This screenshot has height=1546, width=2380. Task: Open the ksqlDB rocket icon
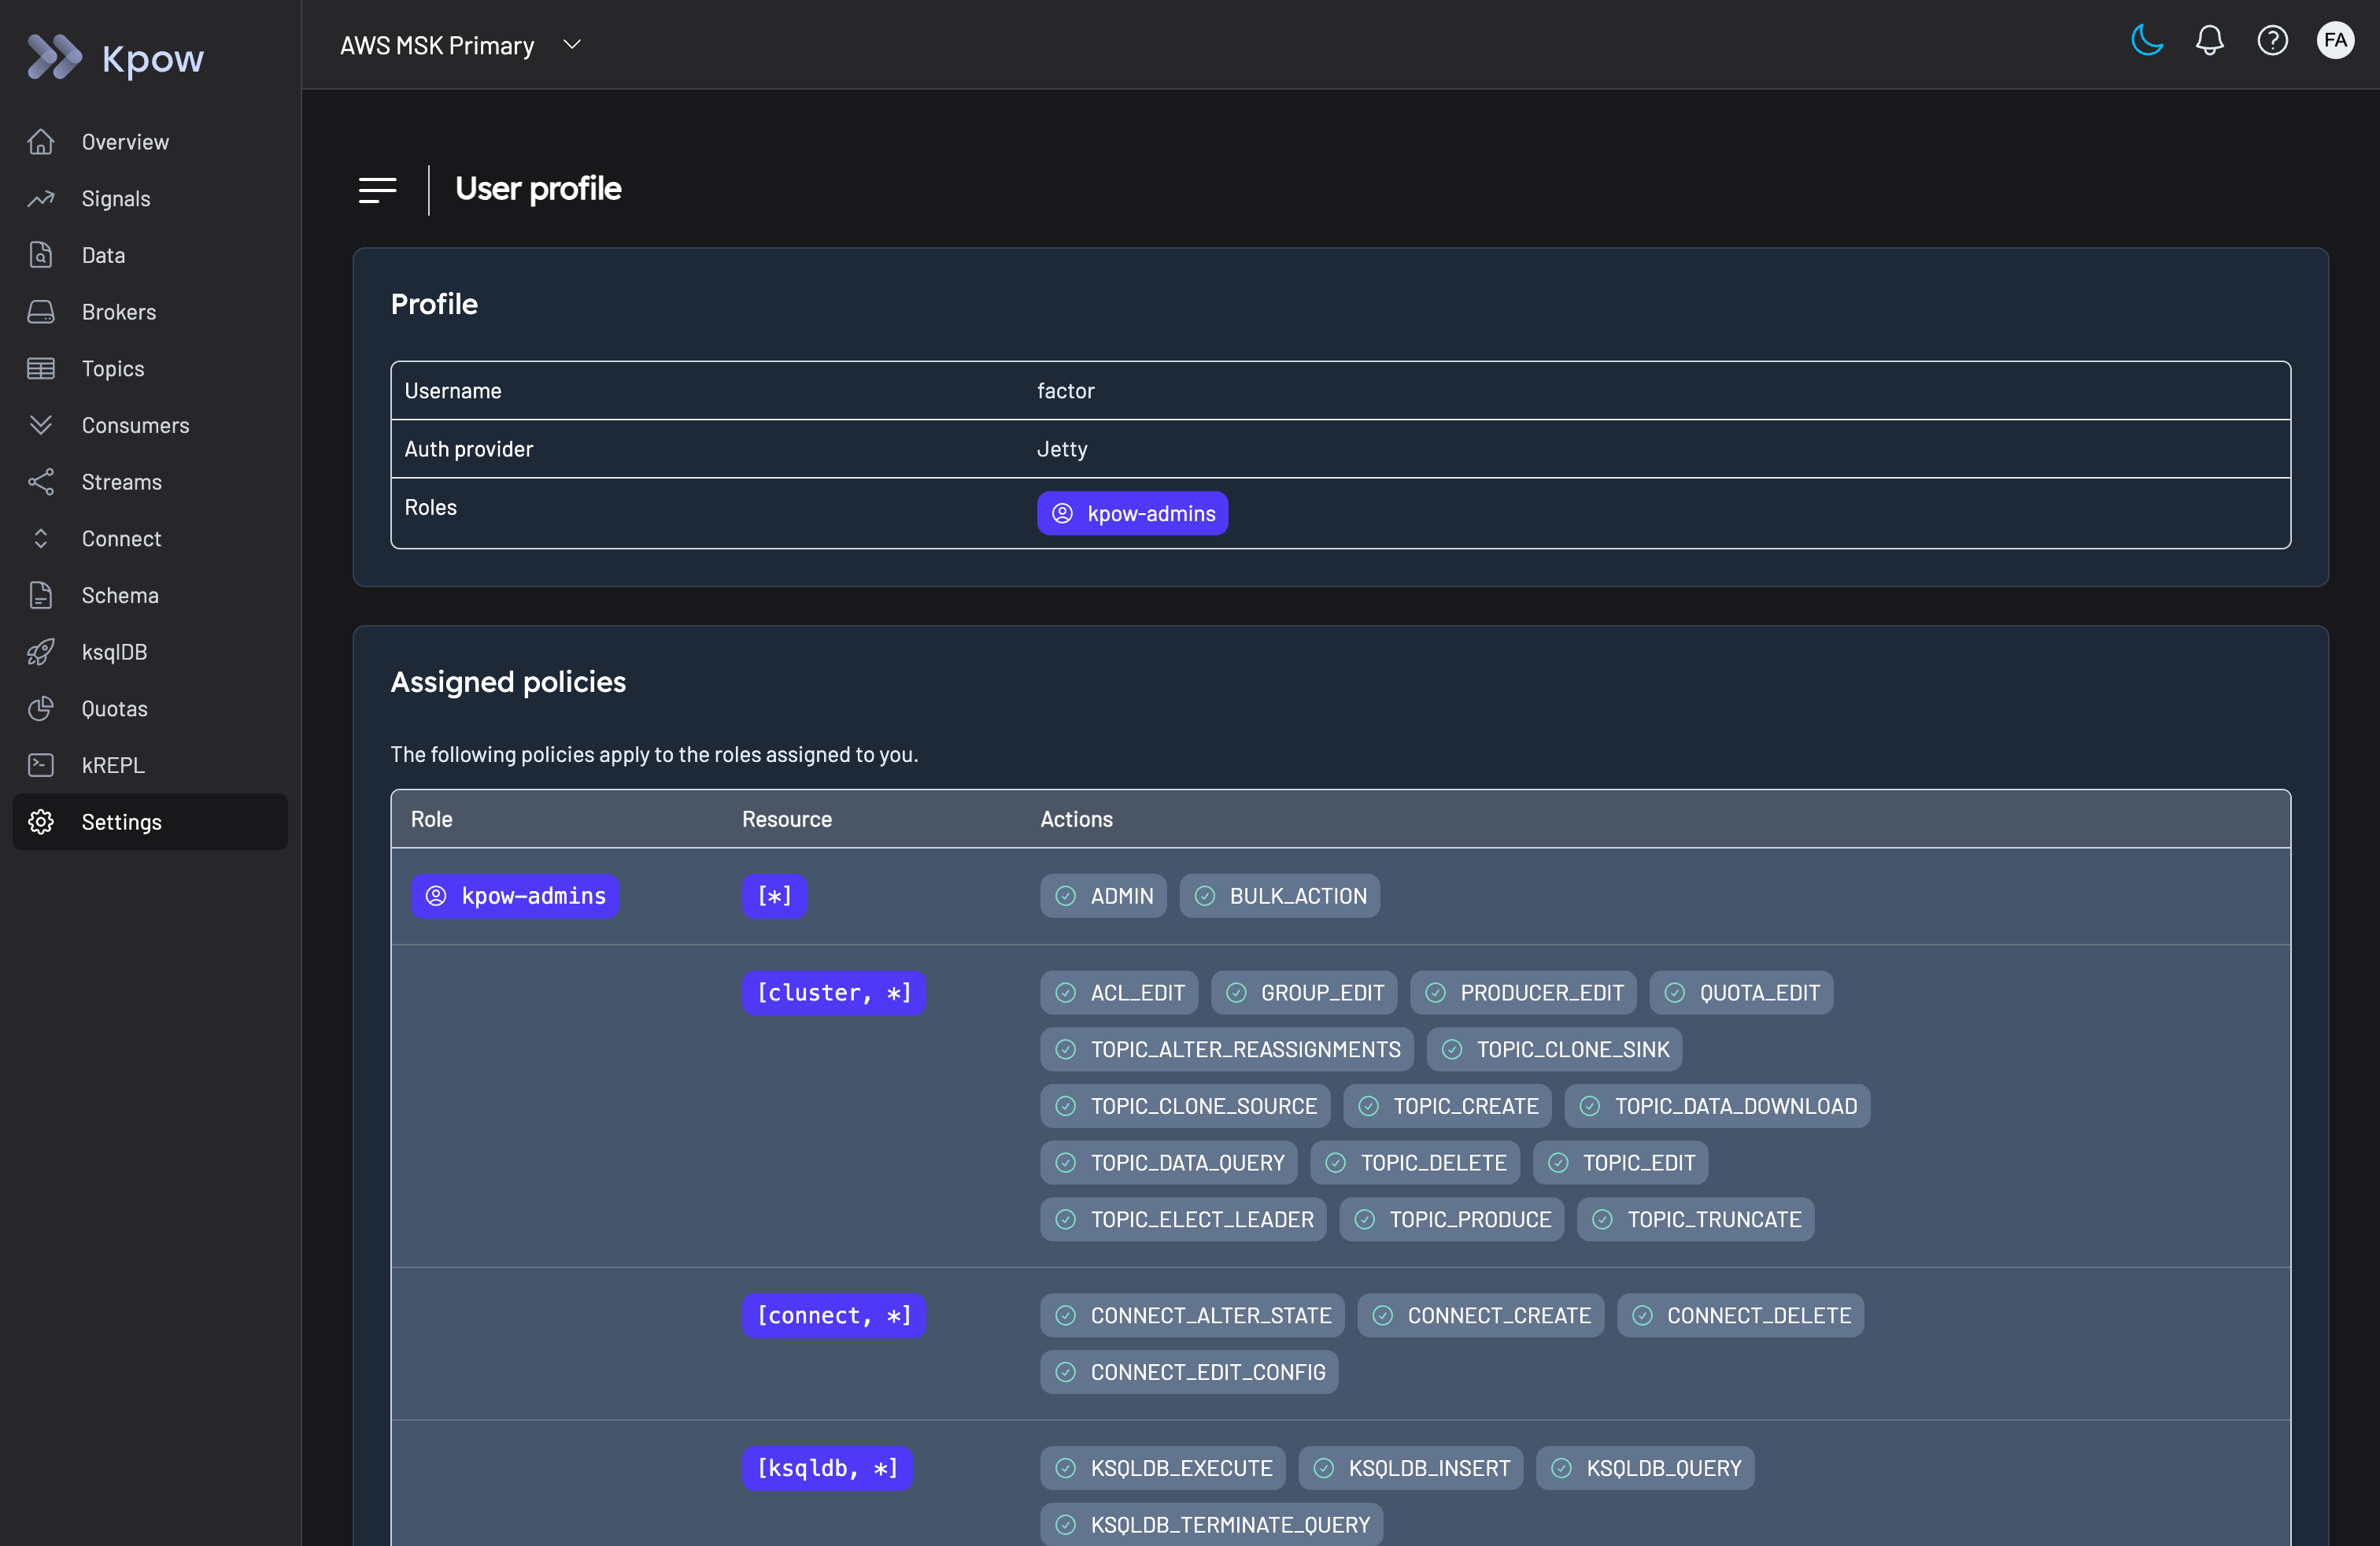pyautogui.click(x=41, y=652)
